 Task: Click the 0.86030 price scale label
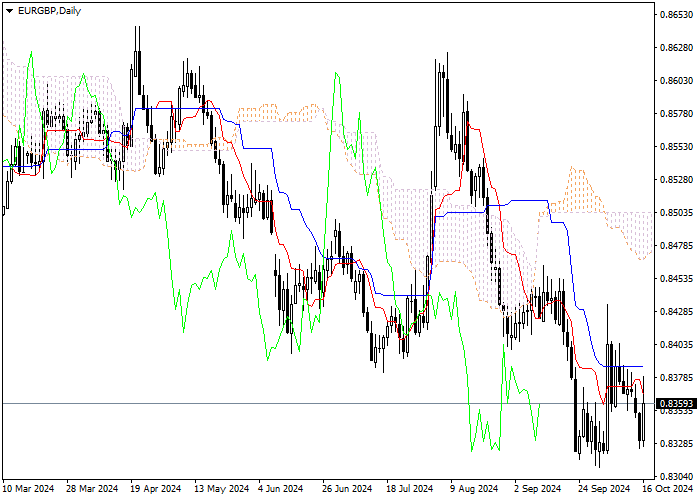click(677, 81)
